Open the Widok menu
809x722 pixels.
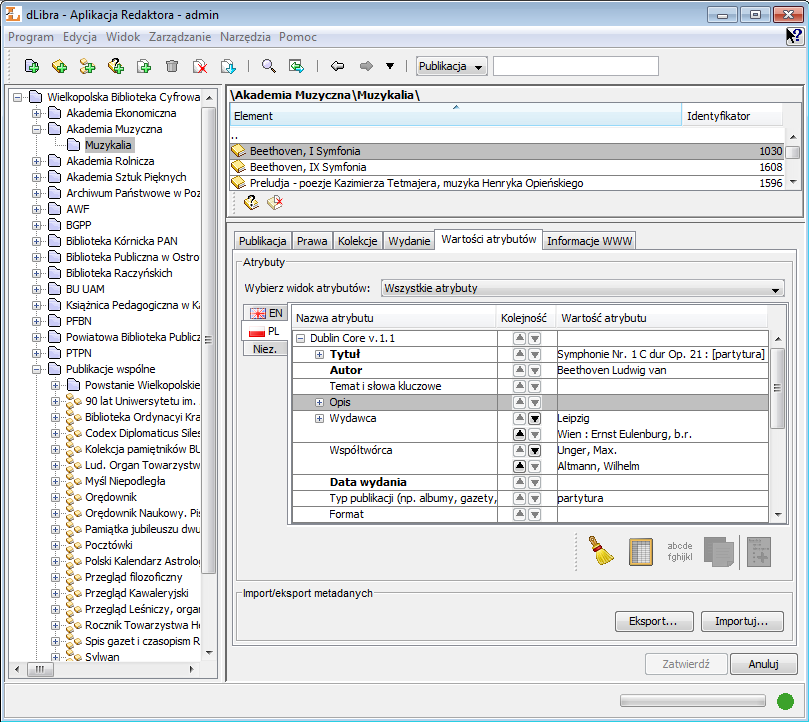(x=123, y=37)
